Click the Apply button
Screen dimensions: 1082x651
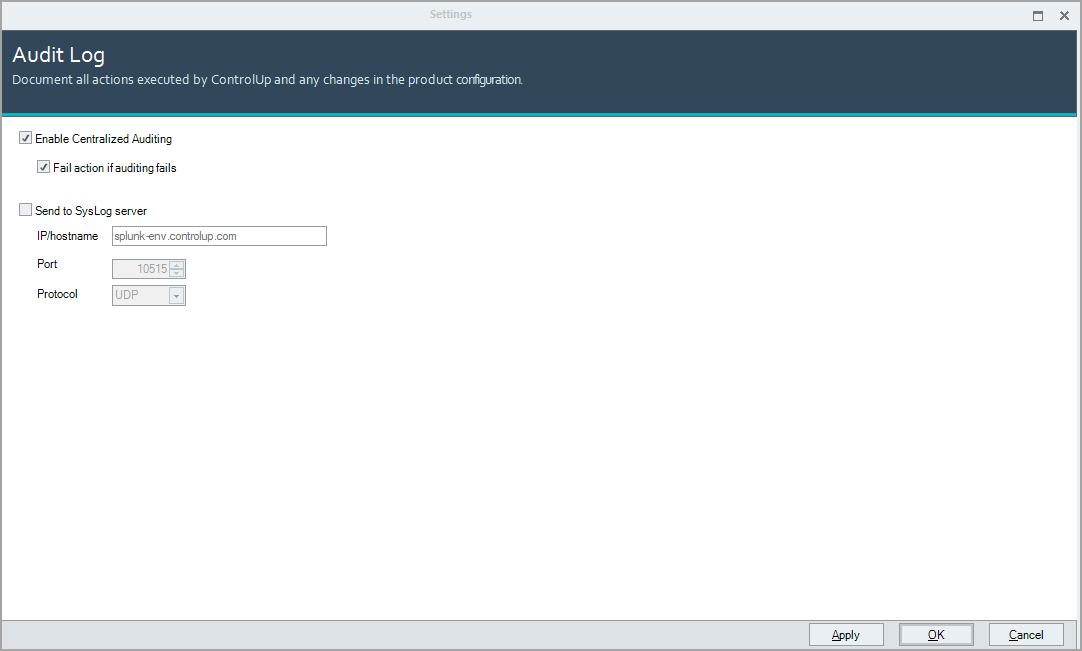click(x=846, y=634)
